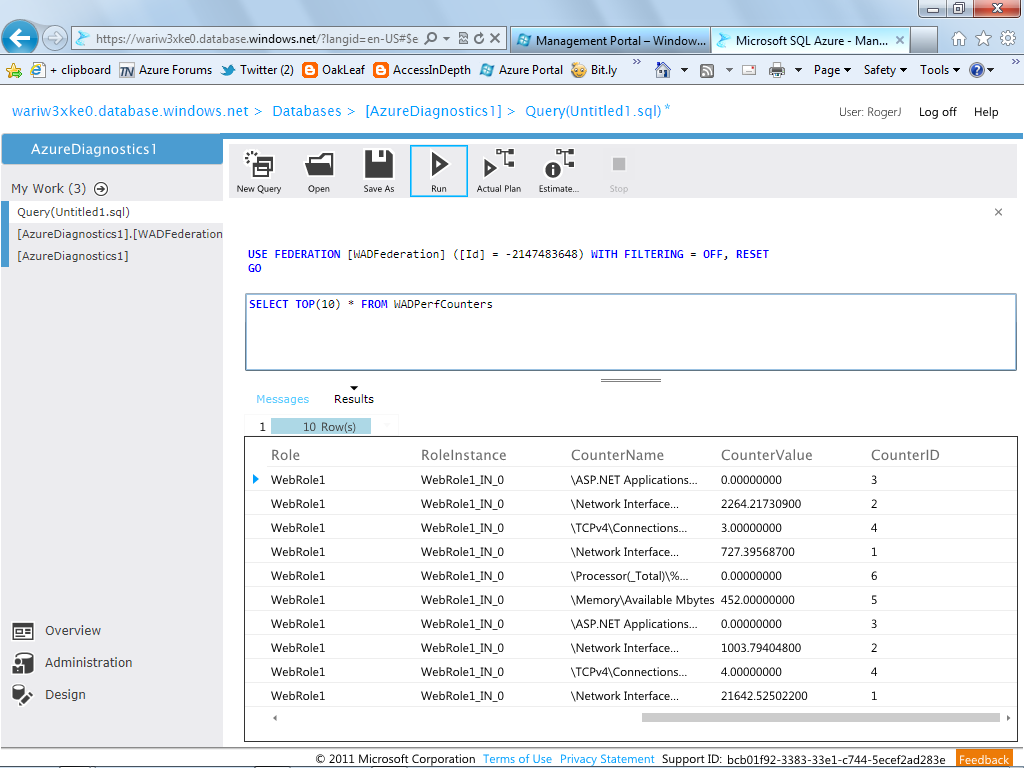Open the Page dropdown menu
This screenshot has height=768, width=1024.
click(832, 70)
